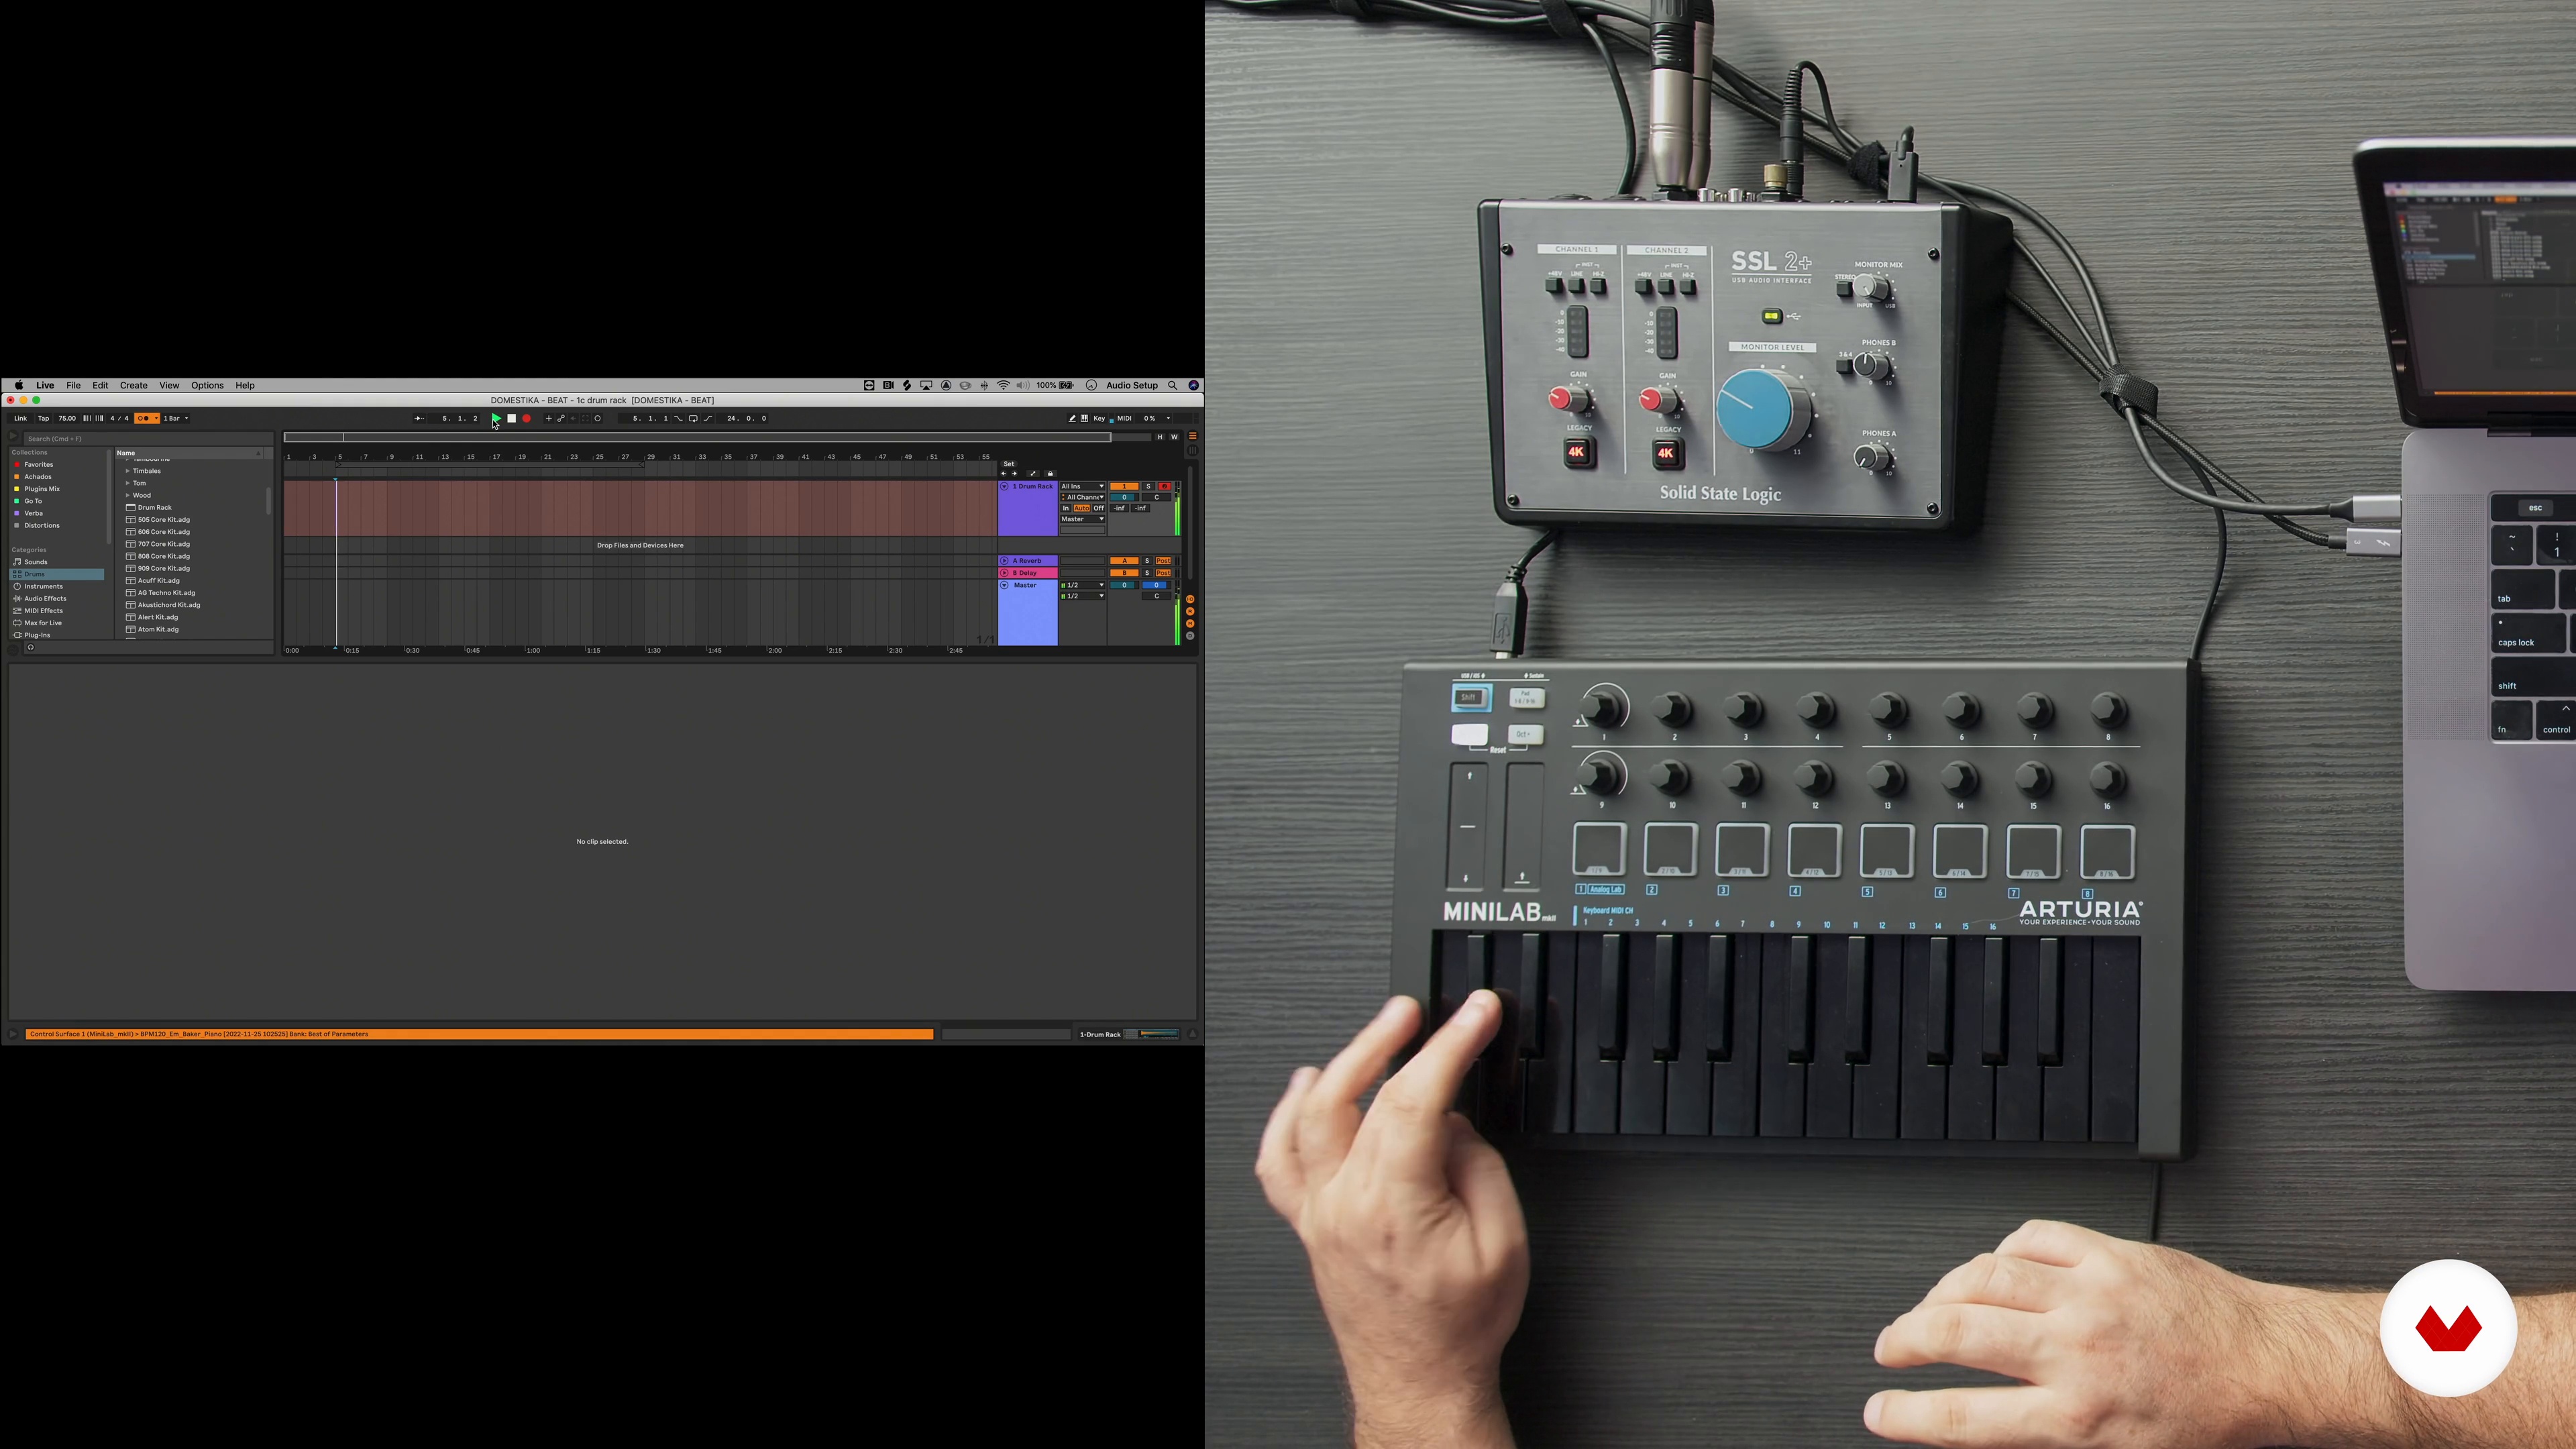Open the 1 Bar quantization menu
Image resolution: width=2576 pixels, height=1449 pixels.
click(x=175, y=418)
